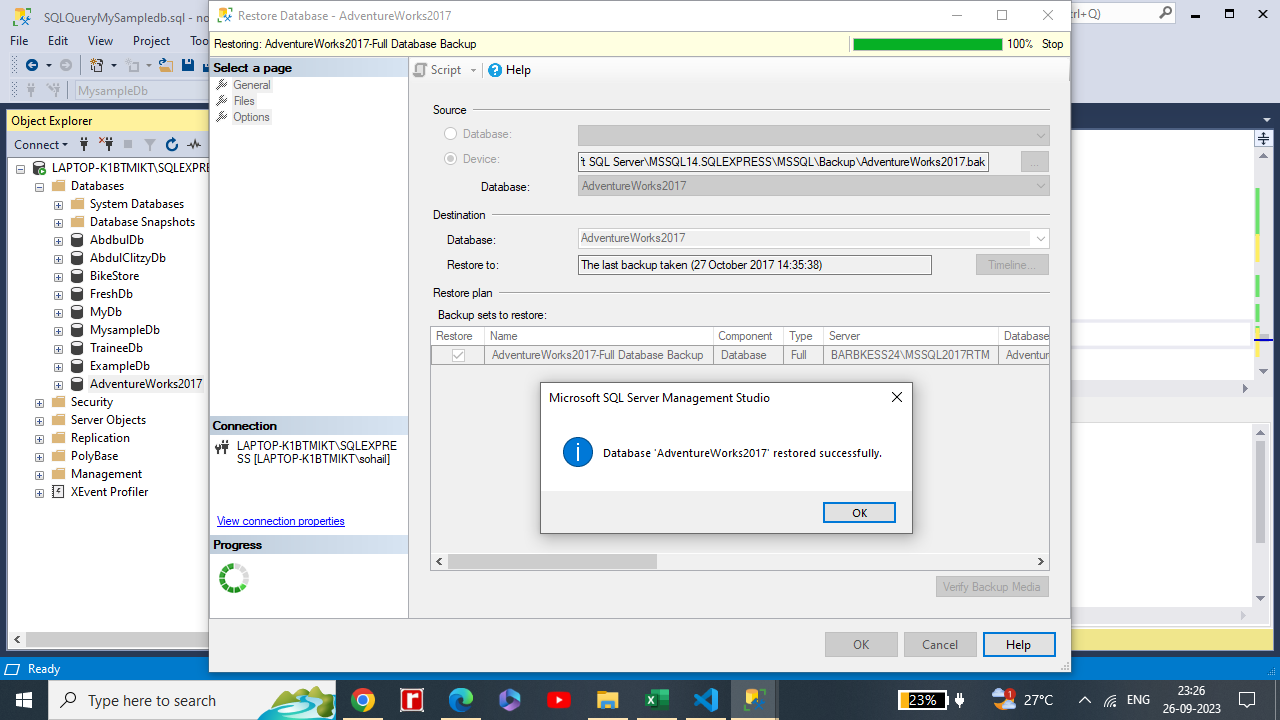This screenshot has height=720, width=1280.
Task: Click the Filter icon in Object Explorer
Action: point(150,144)
